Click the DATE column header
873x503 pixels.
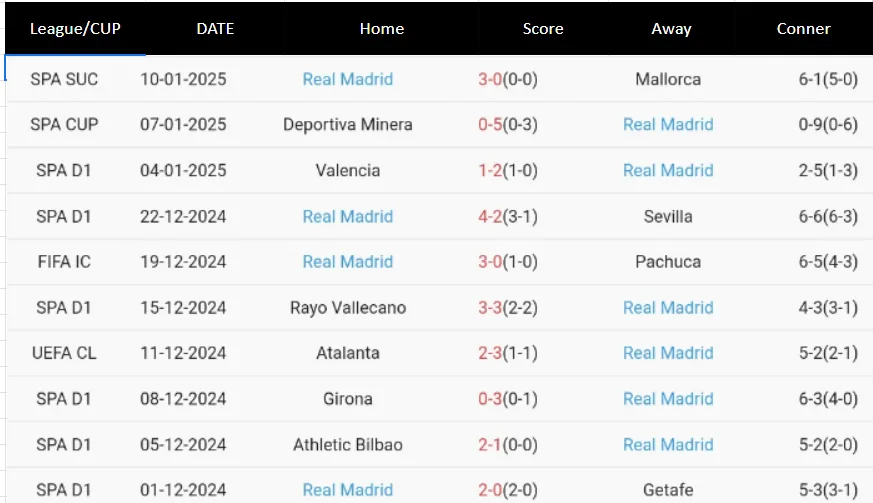215,28
